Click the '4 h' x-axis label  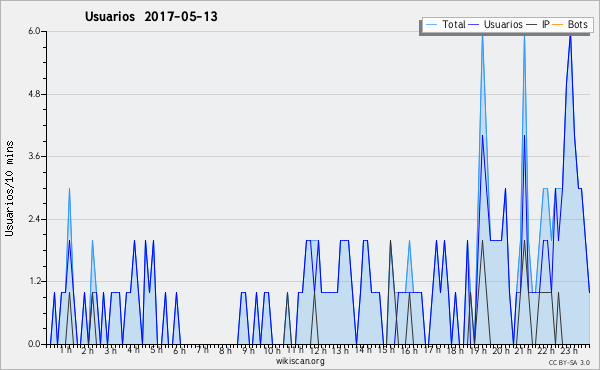[x=134, y=350]
